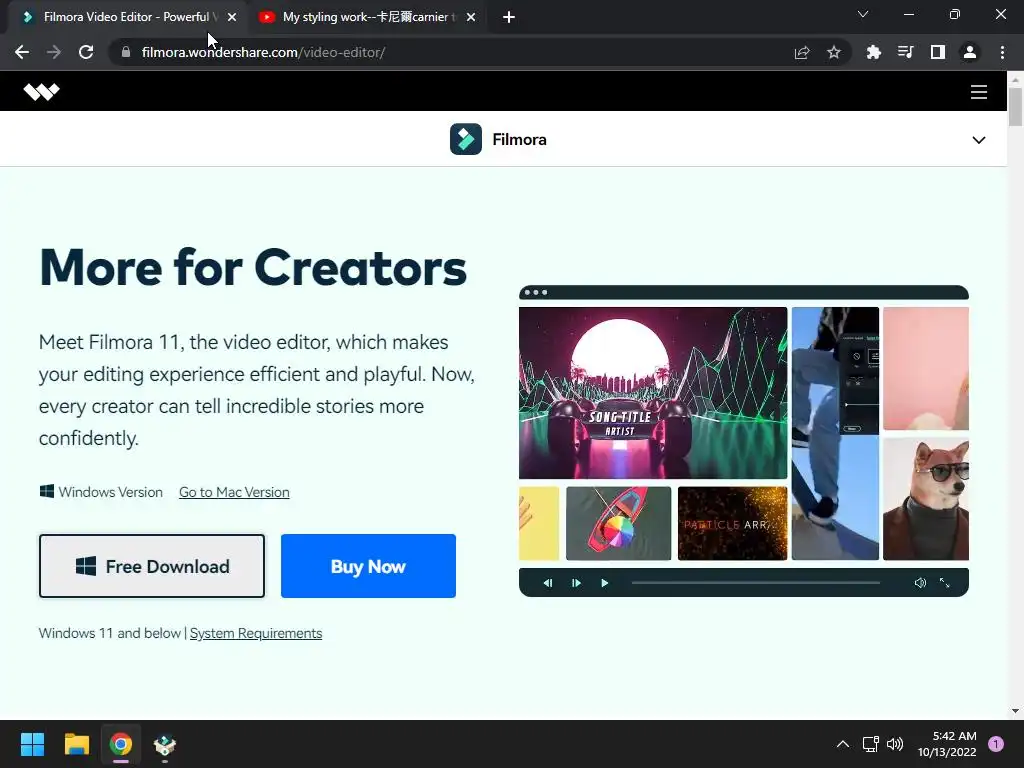Open the media control playlist icon
The width and height of the screenshot is (1024, 768).
tap(905, 52)
